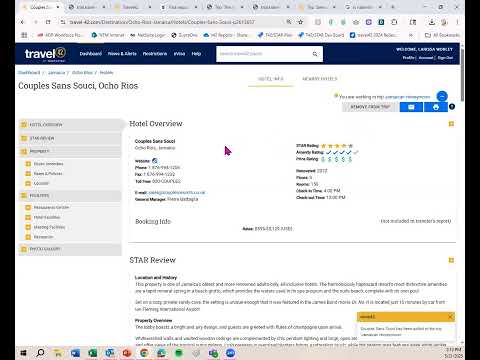This screenshot has width=480, height=360.
Task: Open the help question mark icon
Action: (452, 107)
